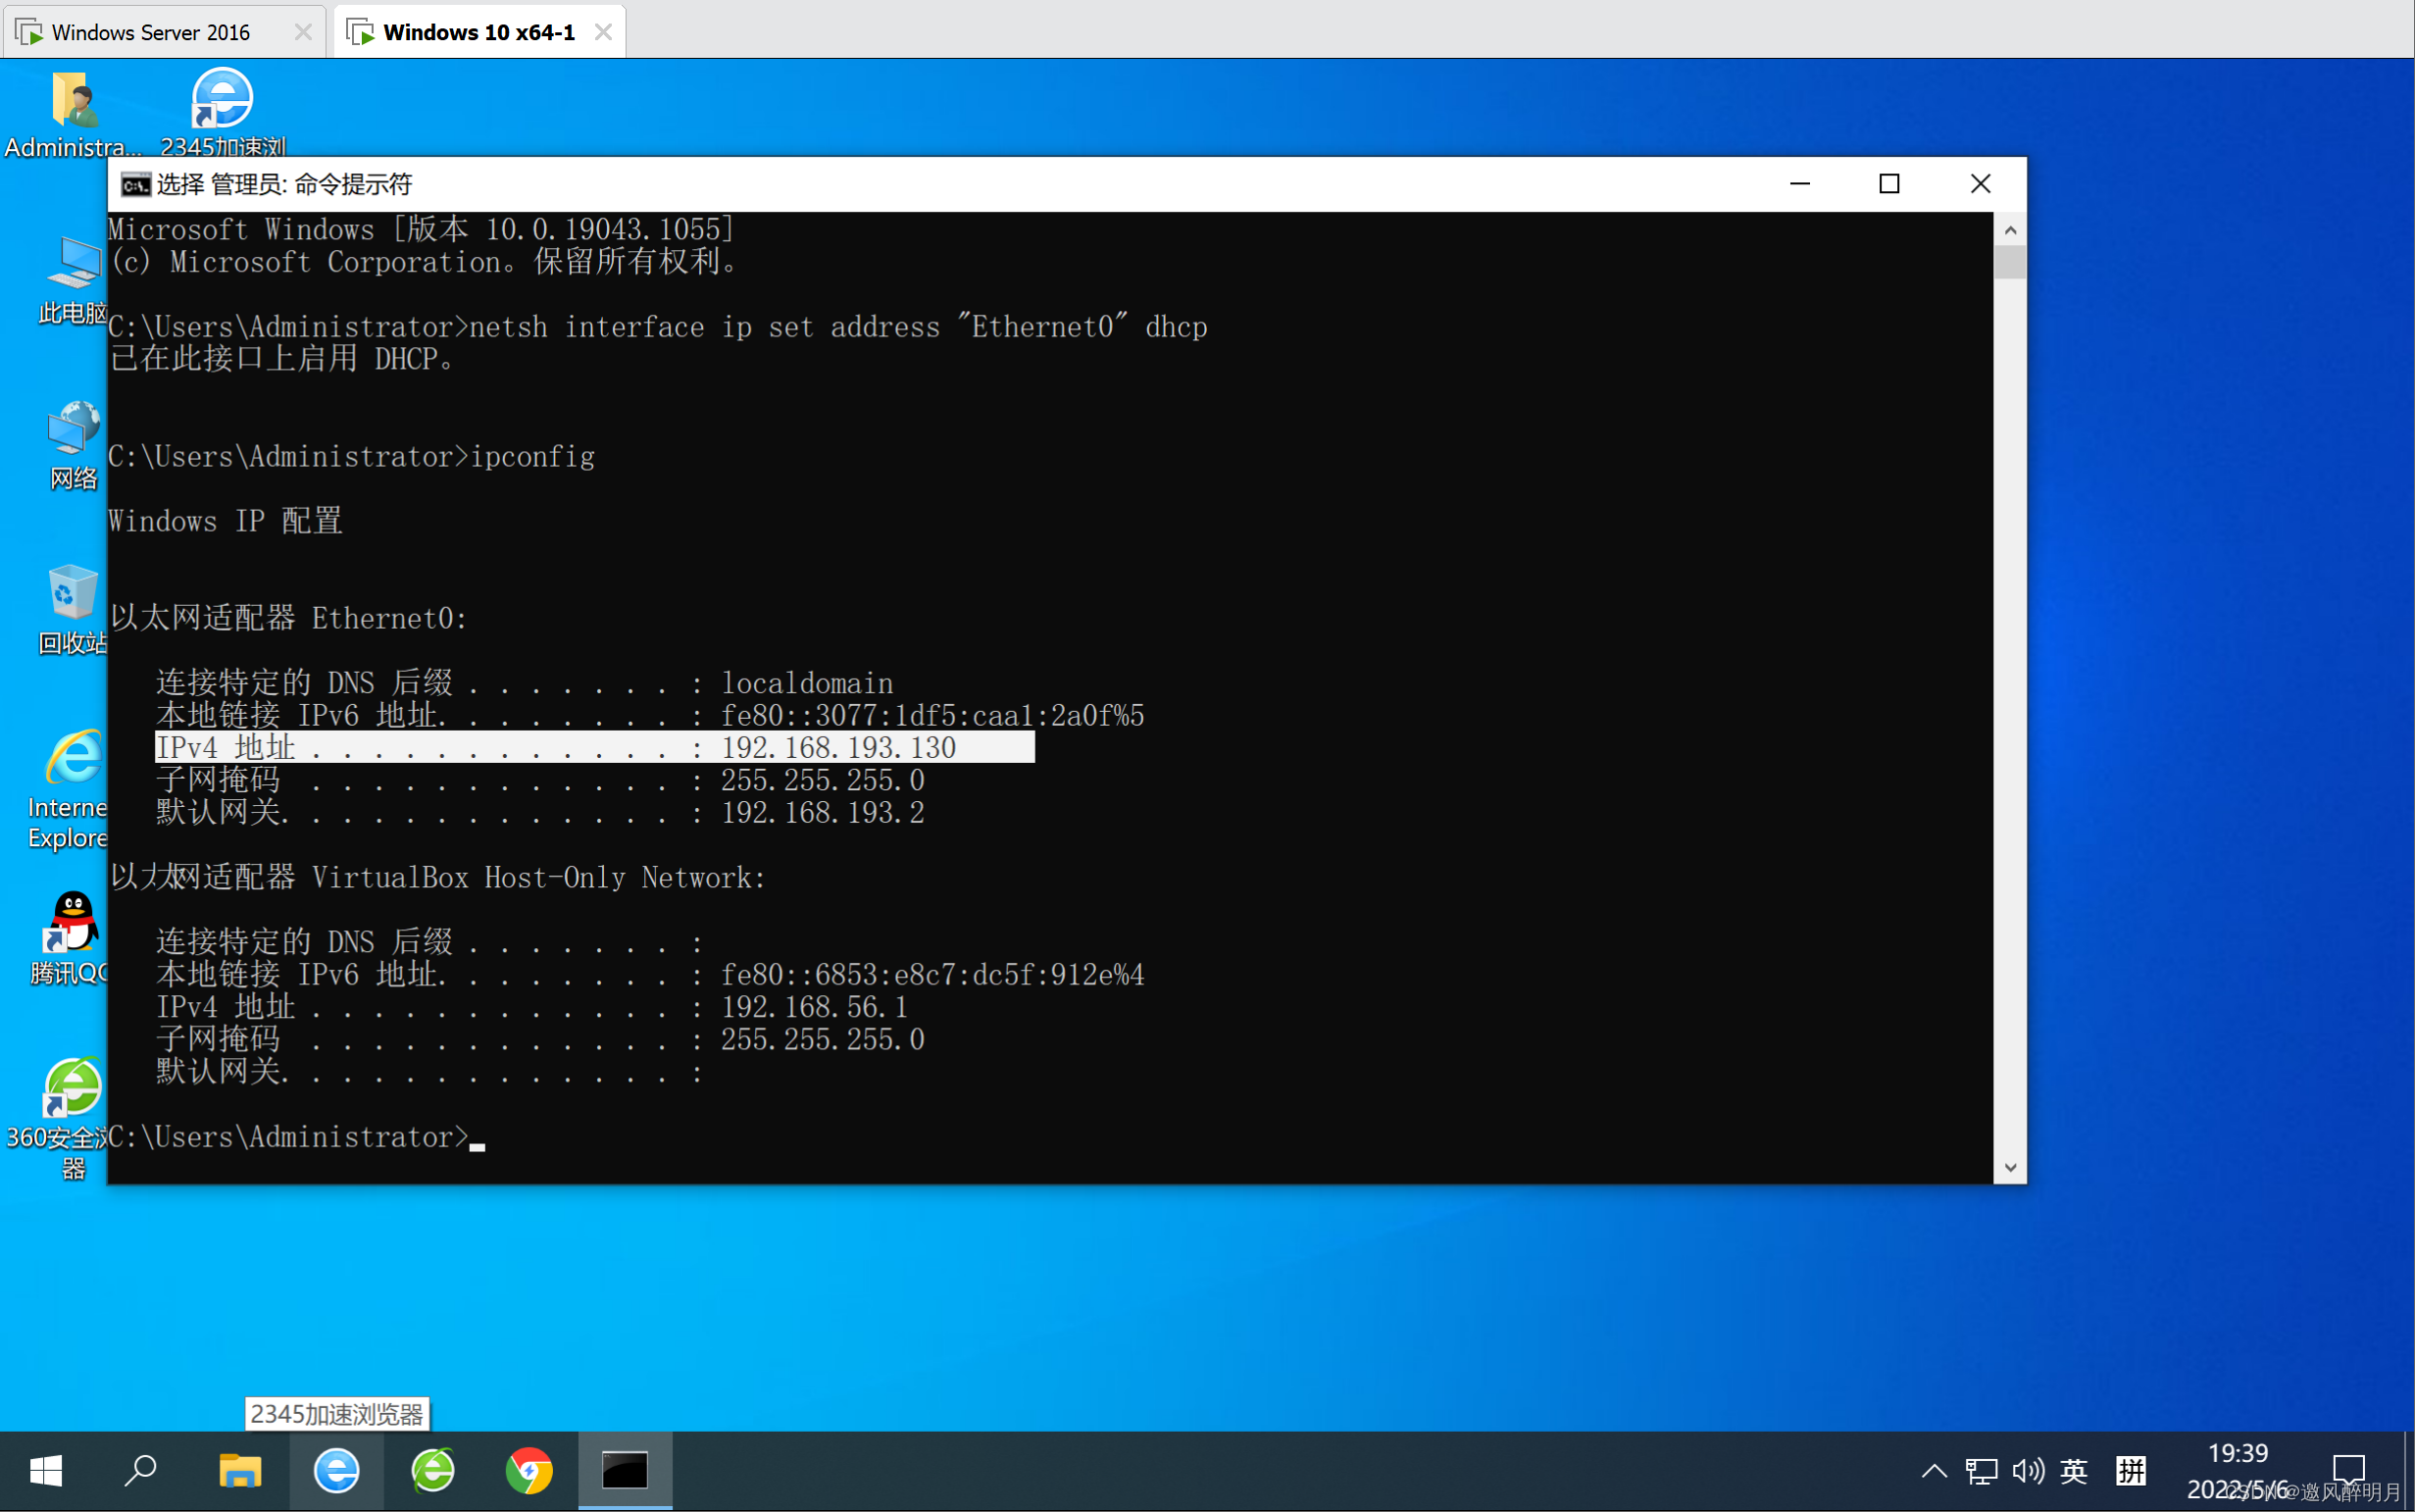This screenshot has width=2415, height=1512.
Task: Open the notification center icon
Action: click(x=2348, y=1471)
